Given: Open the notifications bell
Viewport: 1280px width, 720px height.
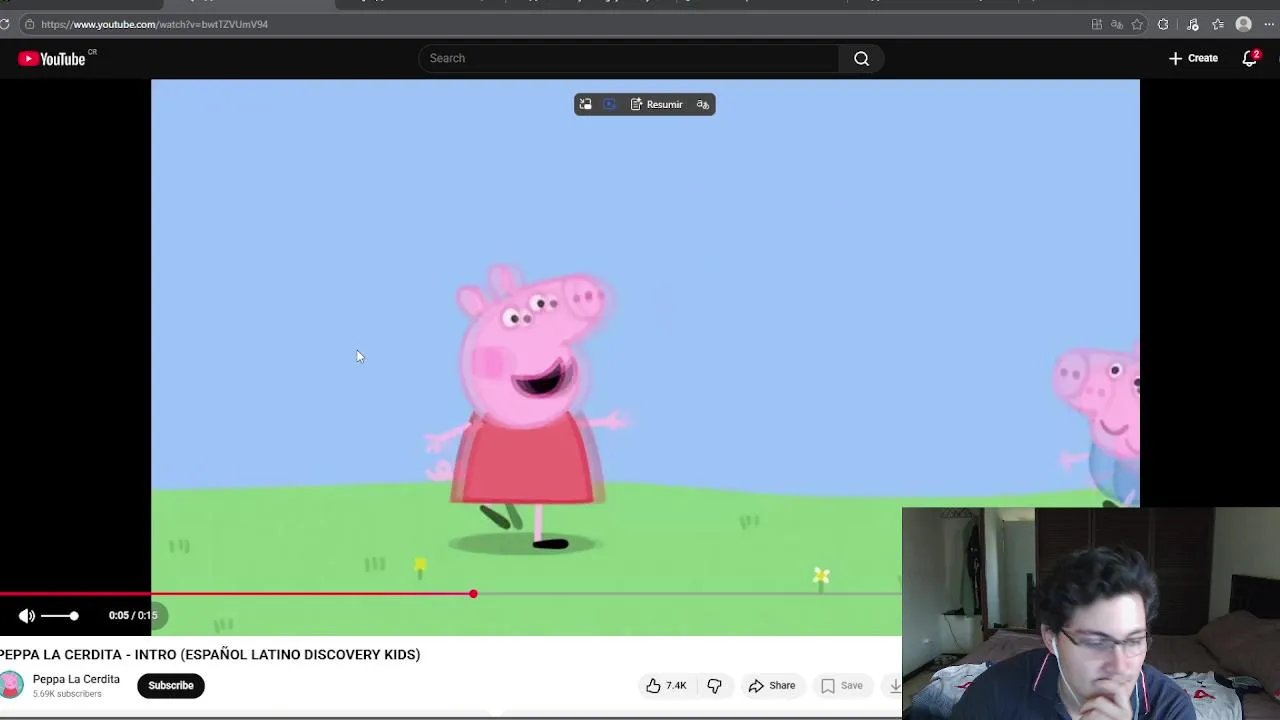Looking at the screenshot, I should 1249,58.
